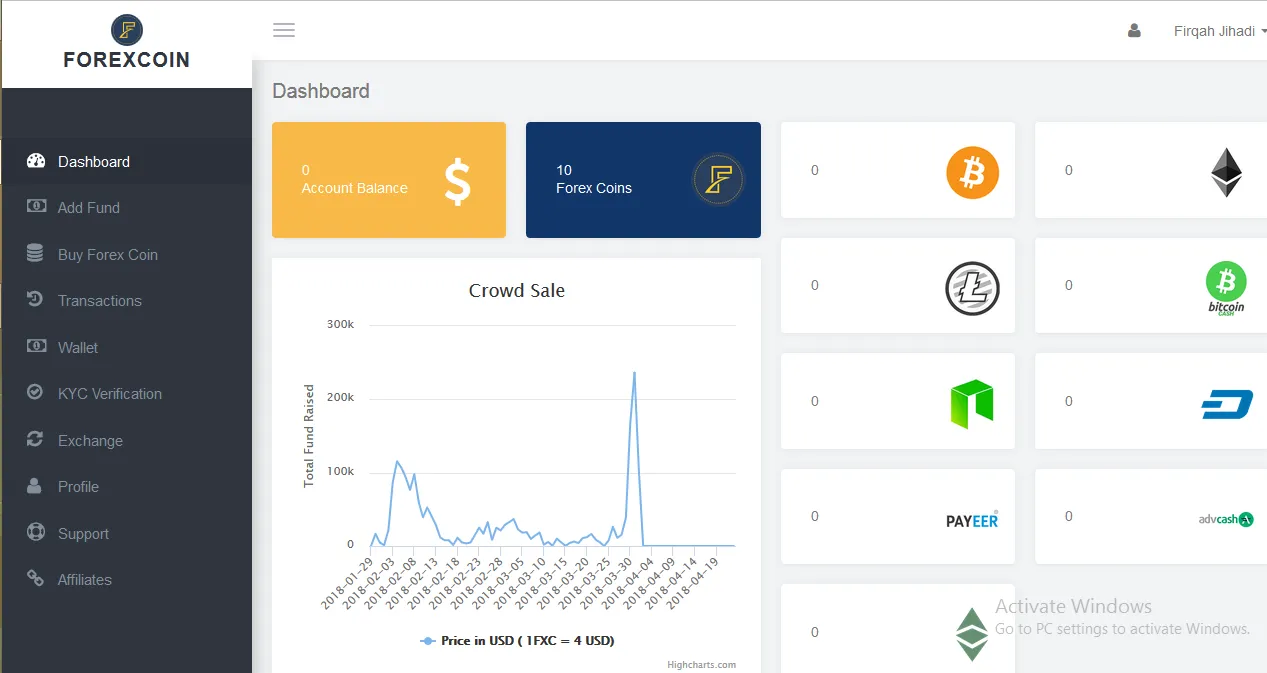Viewport: 1267px width, 673px height.
Task: Open the Wallet menu item
Action: 126,347
